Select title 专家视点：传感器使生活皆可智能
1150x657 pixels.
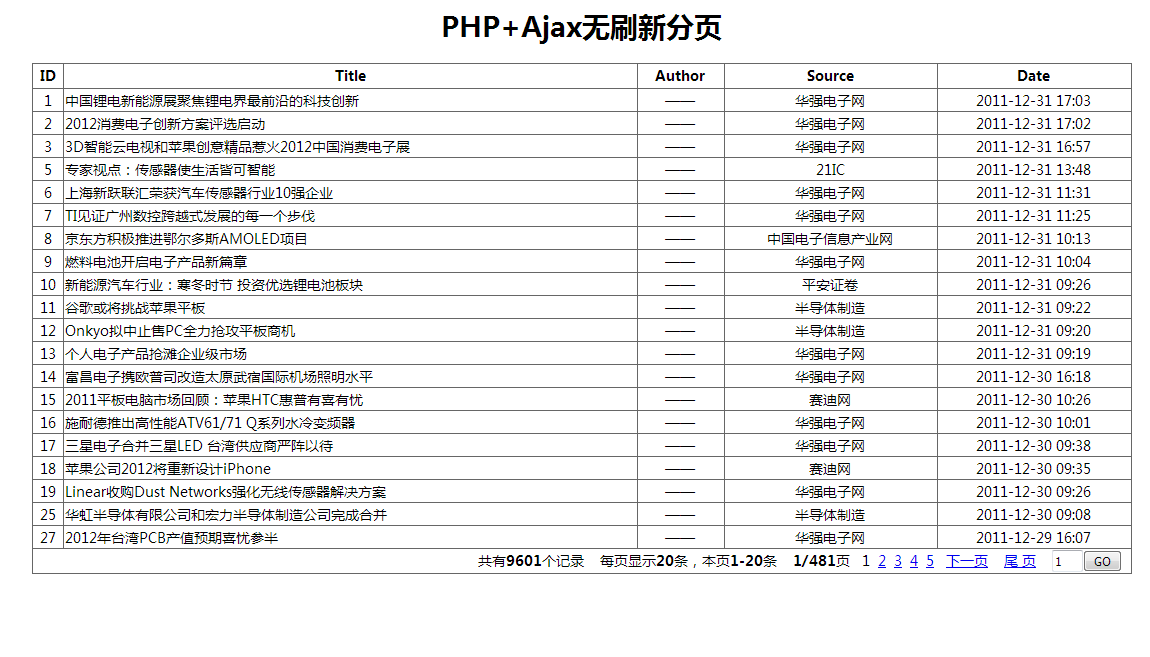click(170, 170)
